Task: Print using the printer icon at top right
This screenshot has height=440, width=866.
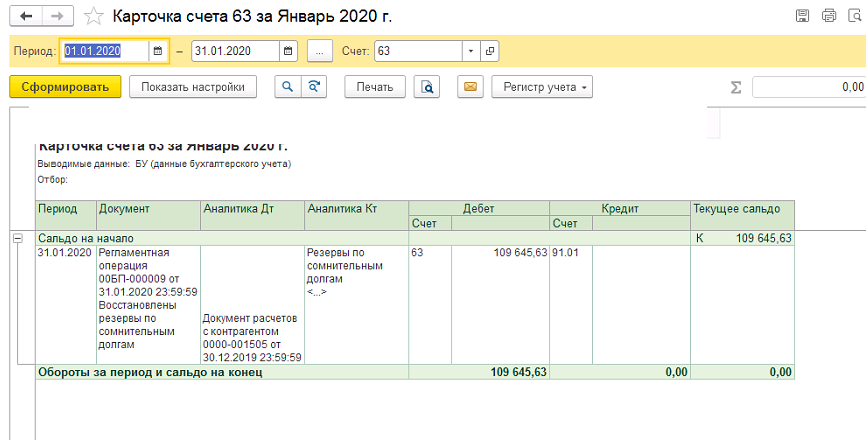Action: (x=829, y=15)
